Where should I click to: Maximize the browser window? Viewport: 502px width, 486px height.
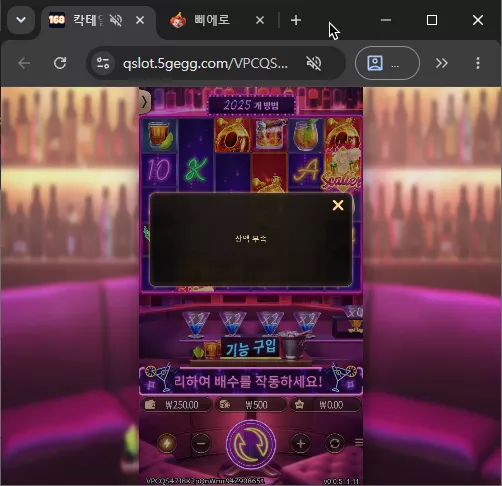(432, 20)
